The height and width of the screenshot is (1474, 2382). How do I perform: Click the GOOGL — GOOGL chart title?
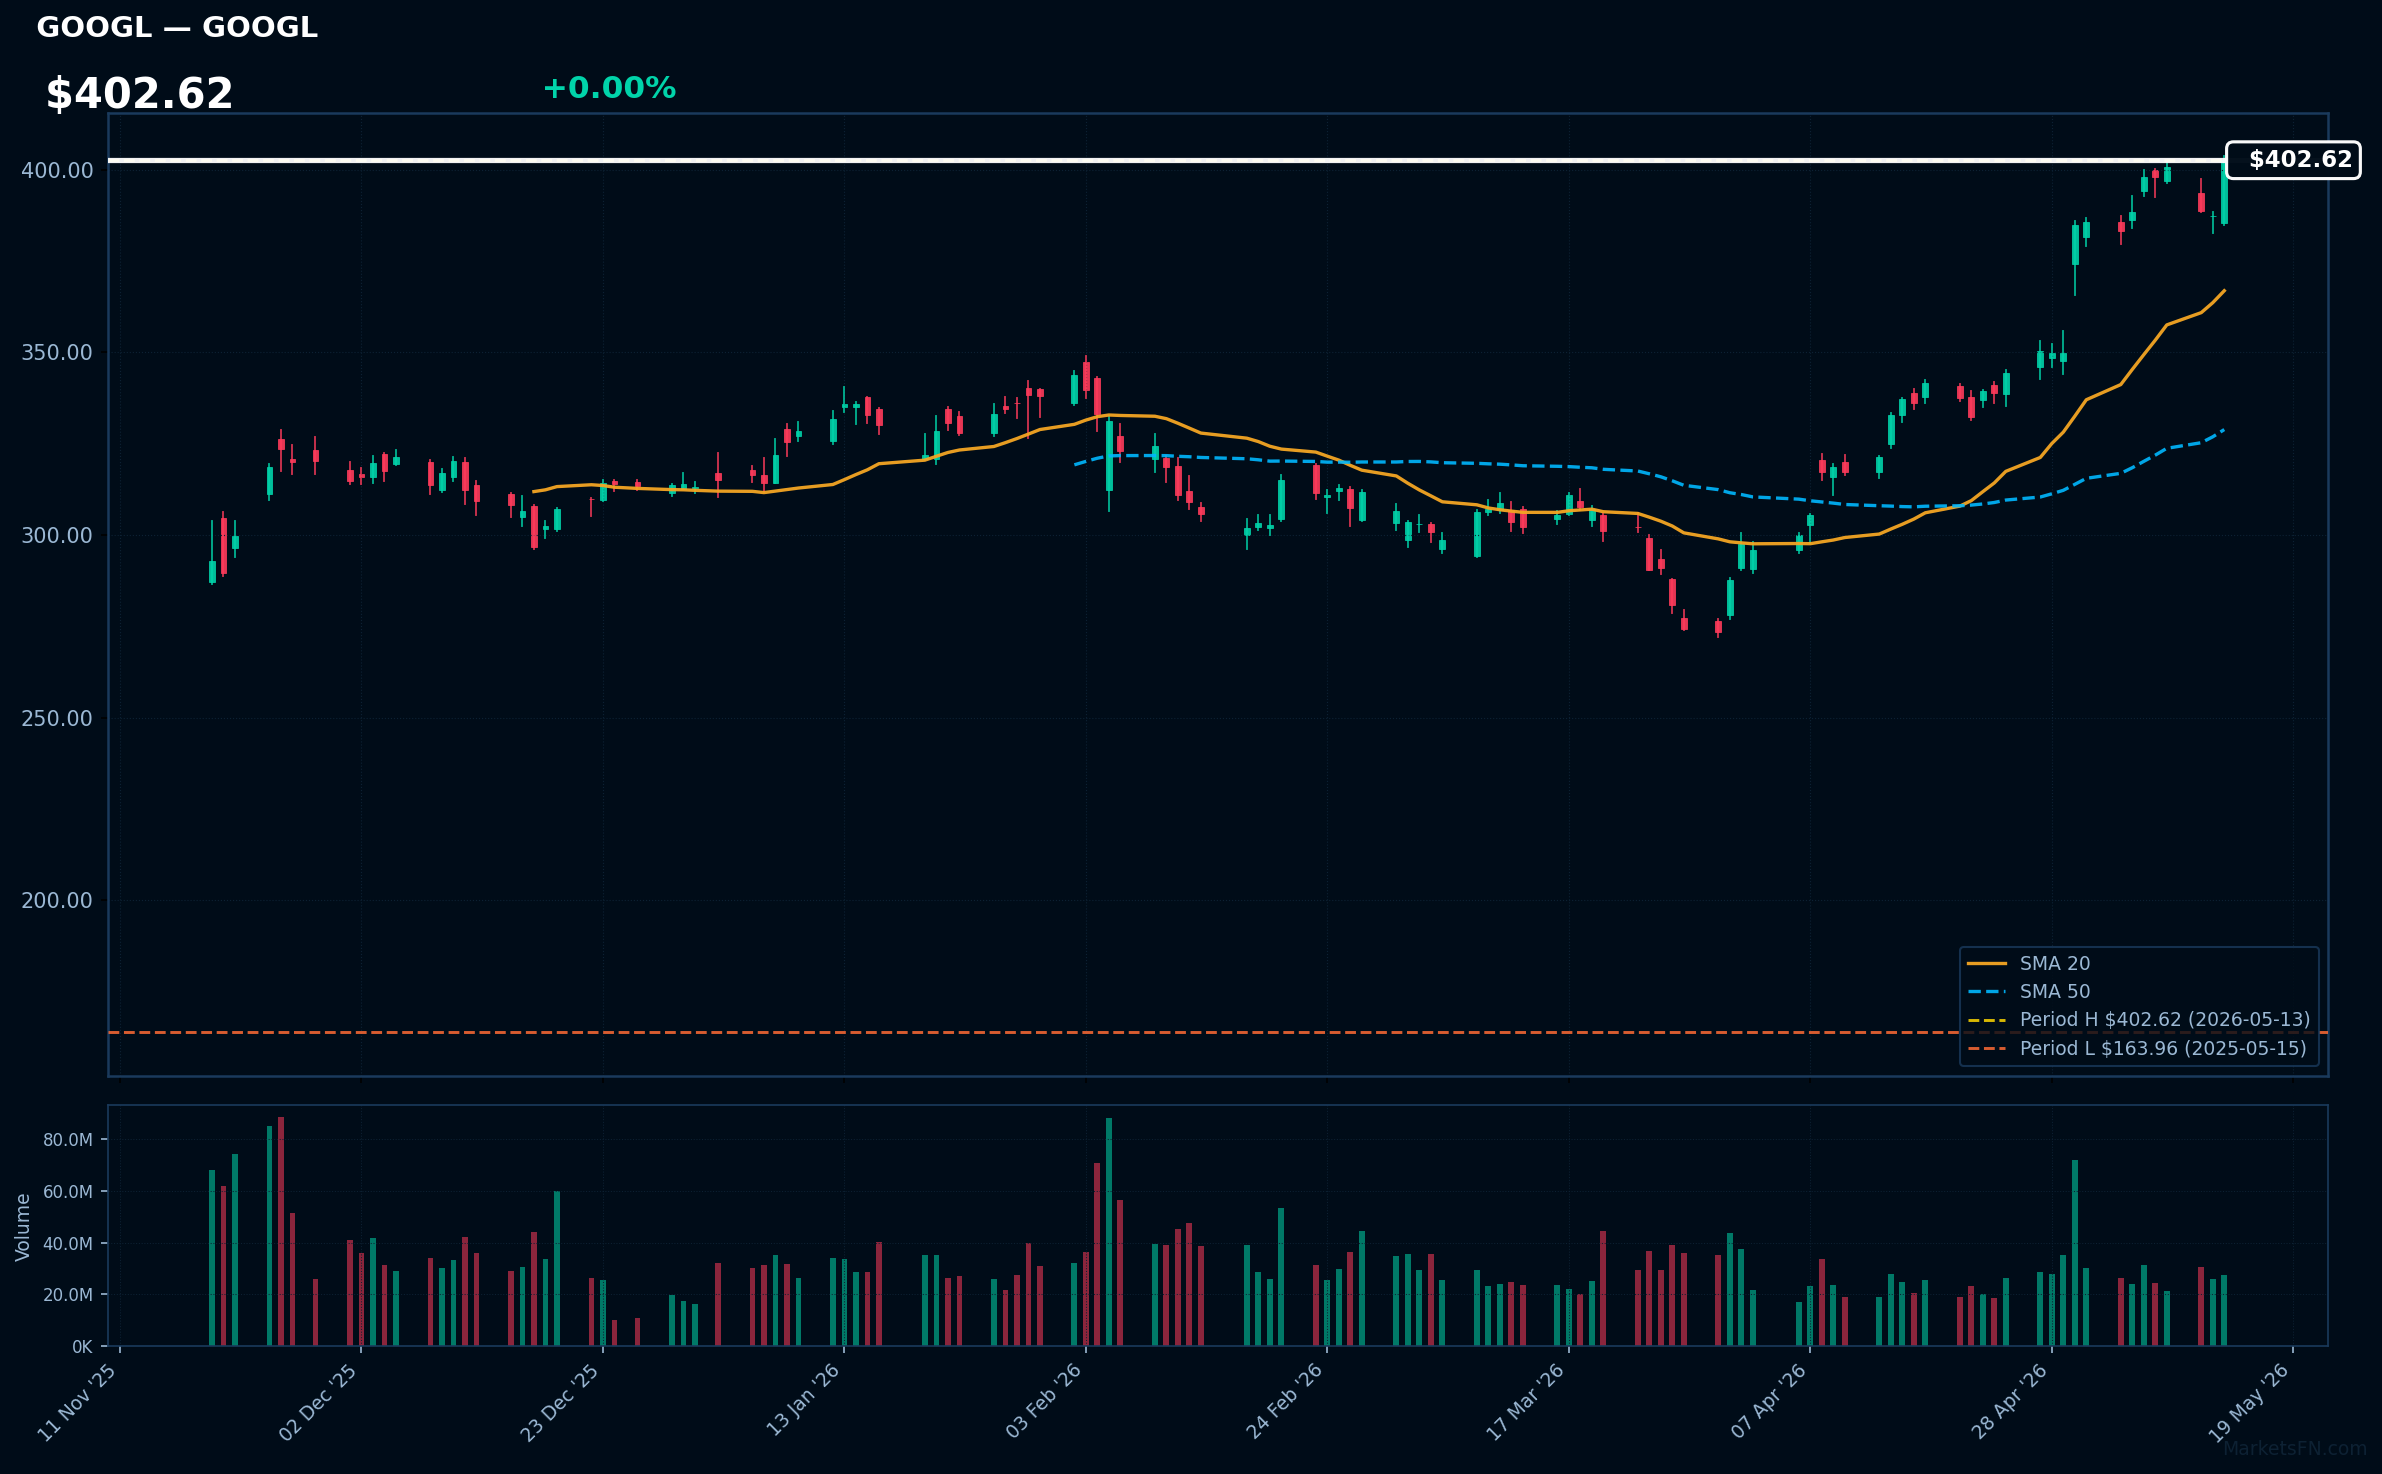(x=177, y=27)
